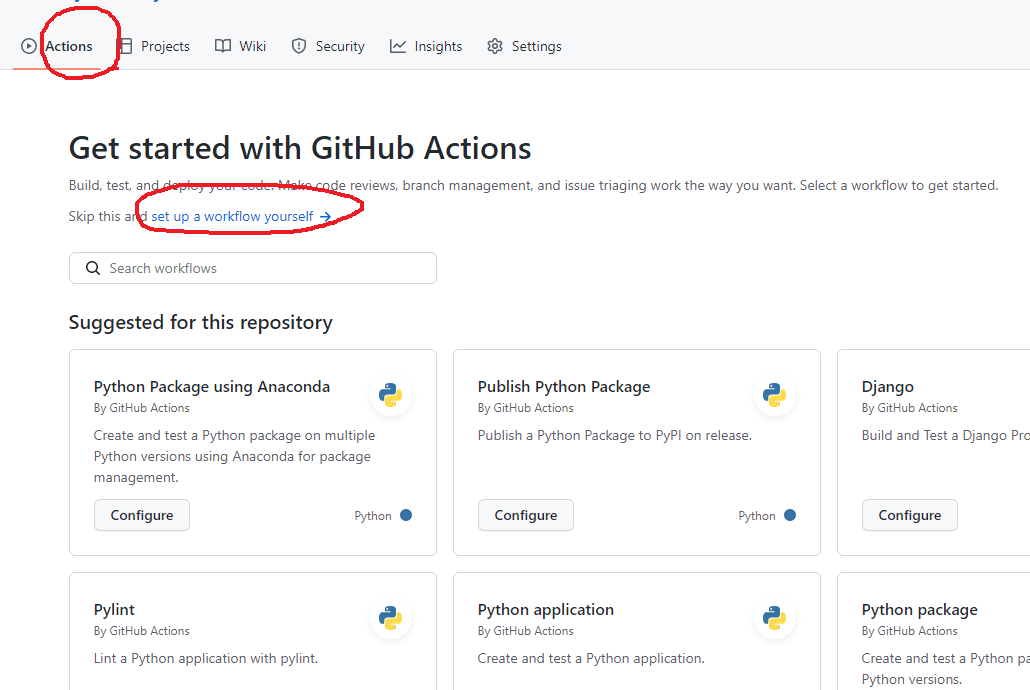Select the 'Django' card title
Image resolution: width=1030 pixels, height=690 pixels.
(887, 386)
